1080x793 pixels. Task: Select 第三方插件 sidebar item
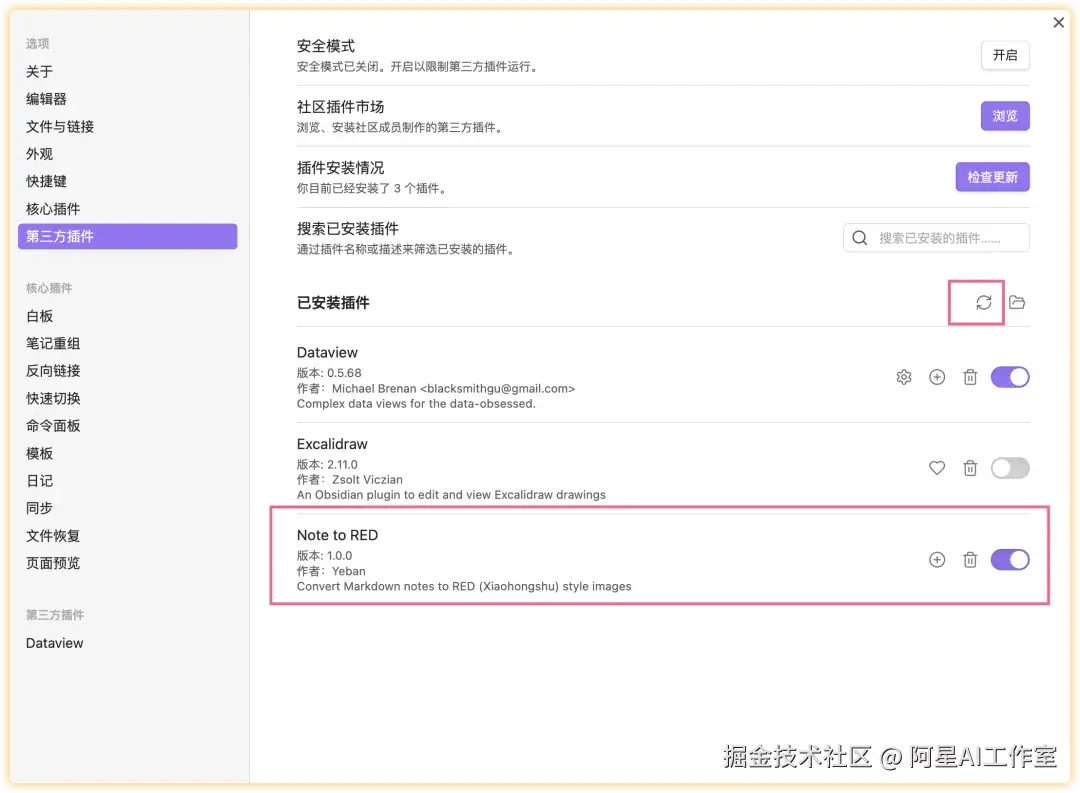(x=127, y=236)
